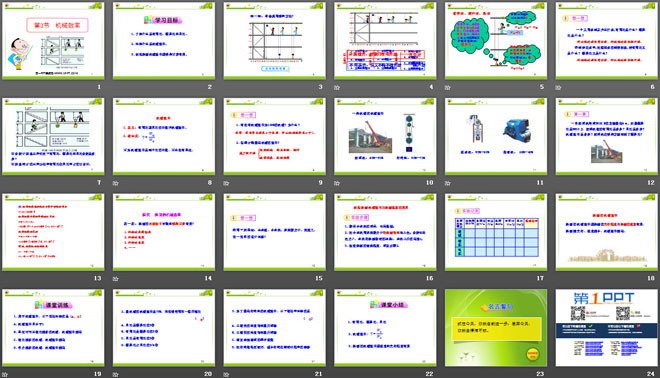
Task: Click animation star icon under slide 14
Action: [x=115, y=279]
